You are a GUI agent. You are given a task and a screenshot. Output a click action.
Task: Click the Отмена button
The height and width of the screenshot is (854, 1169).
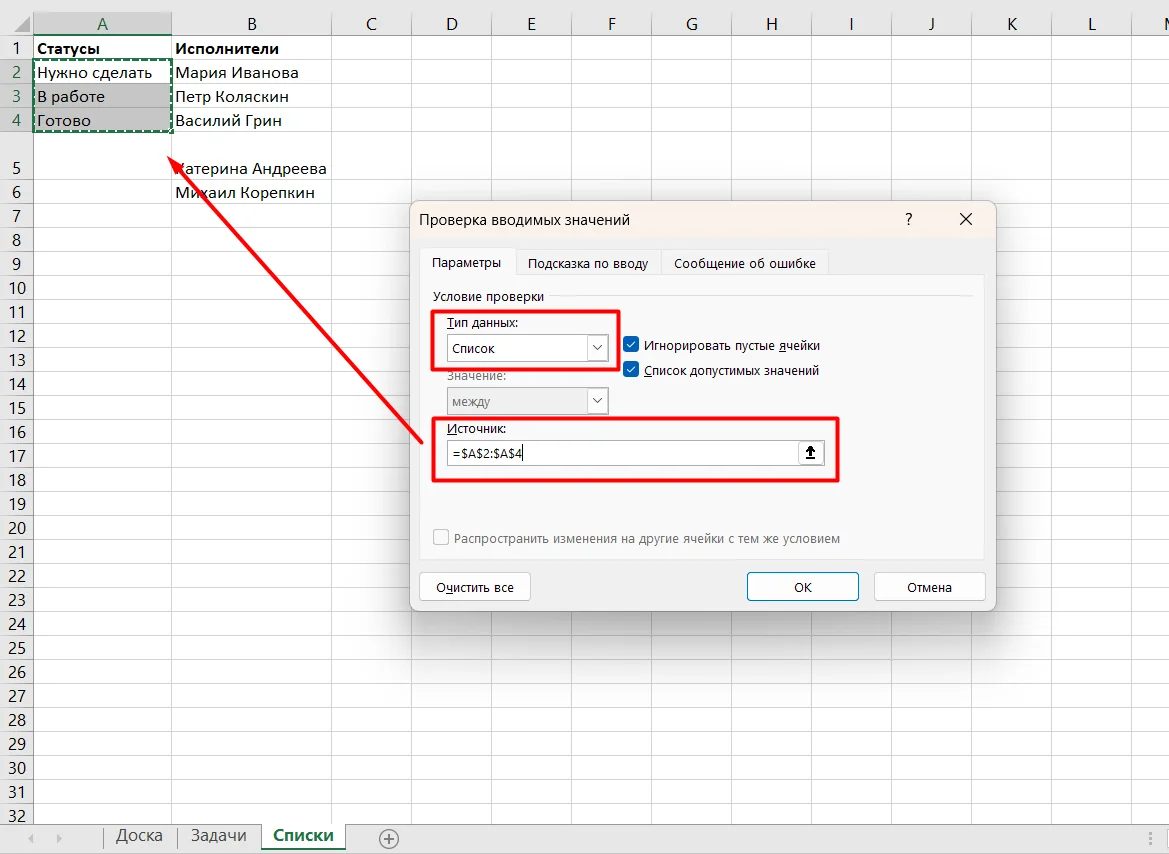point(929,587)
